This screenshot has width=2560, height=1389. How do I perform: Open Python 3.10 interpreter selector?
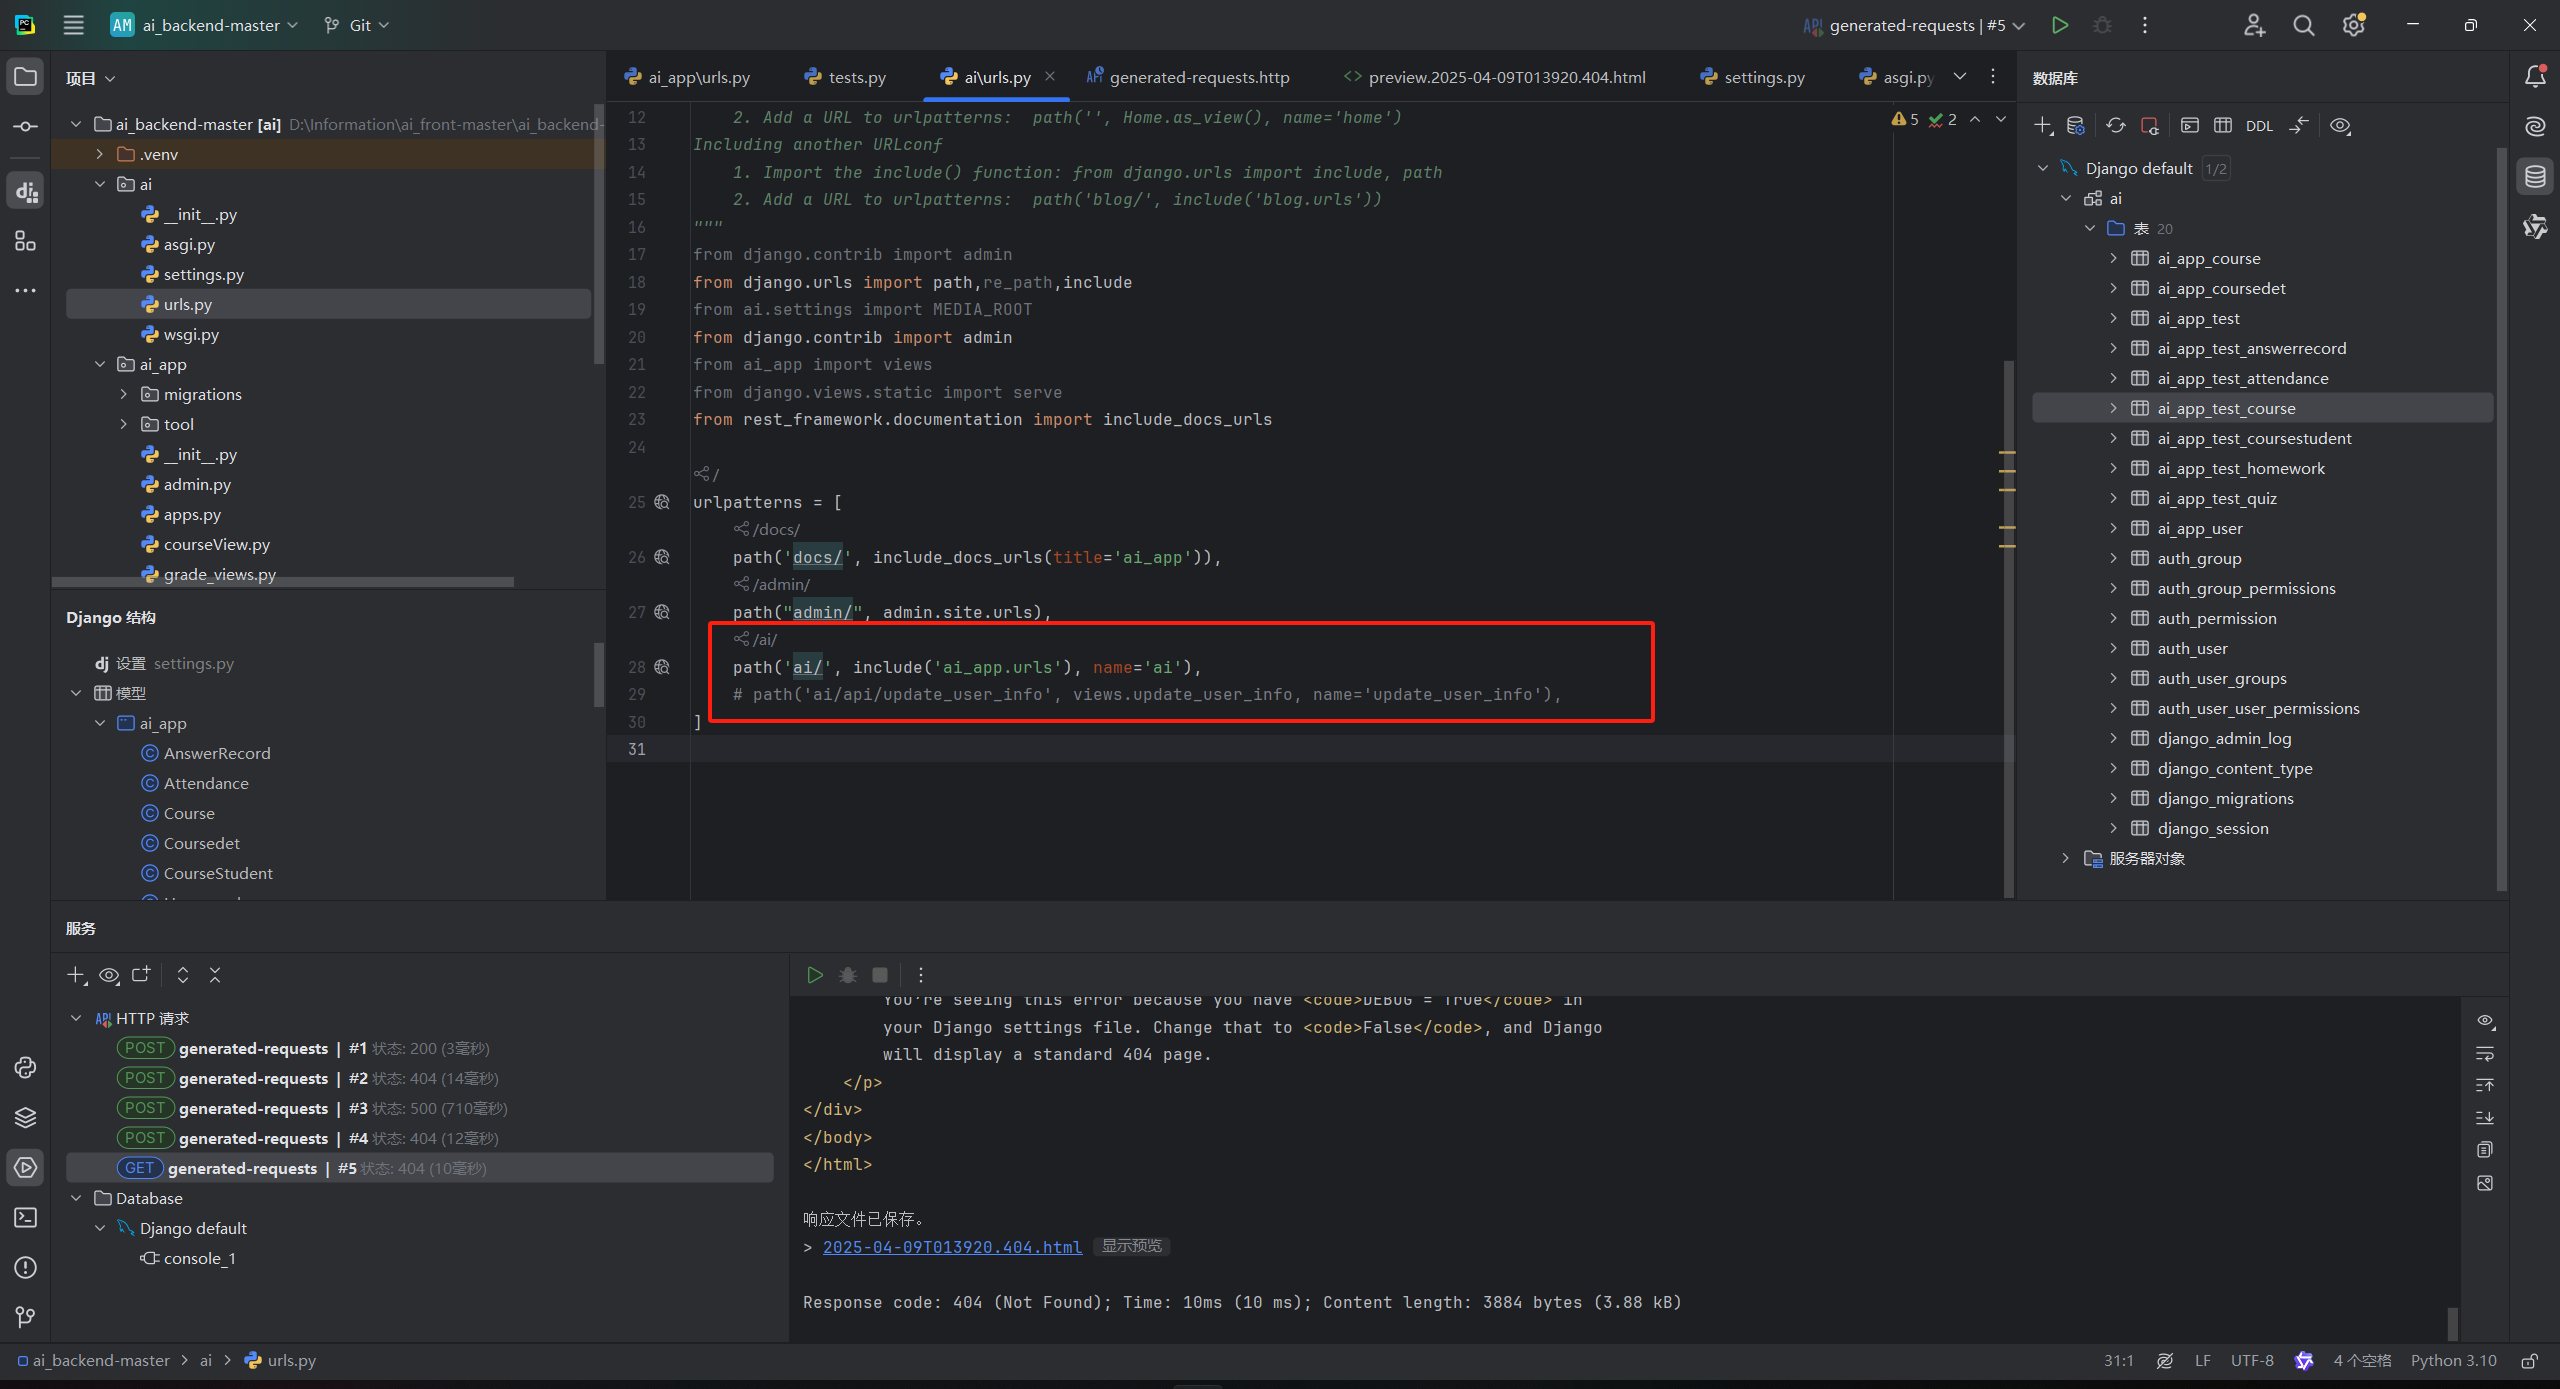pyautogui.click(x=2454, y=1361)
